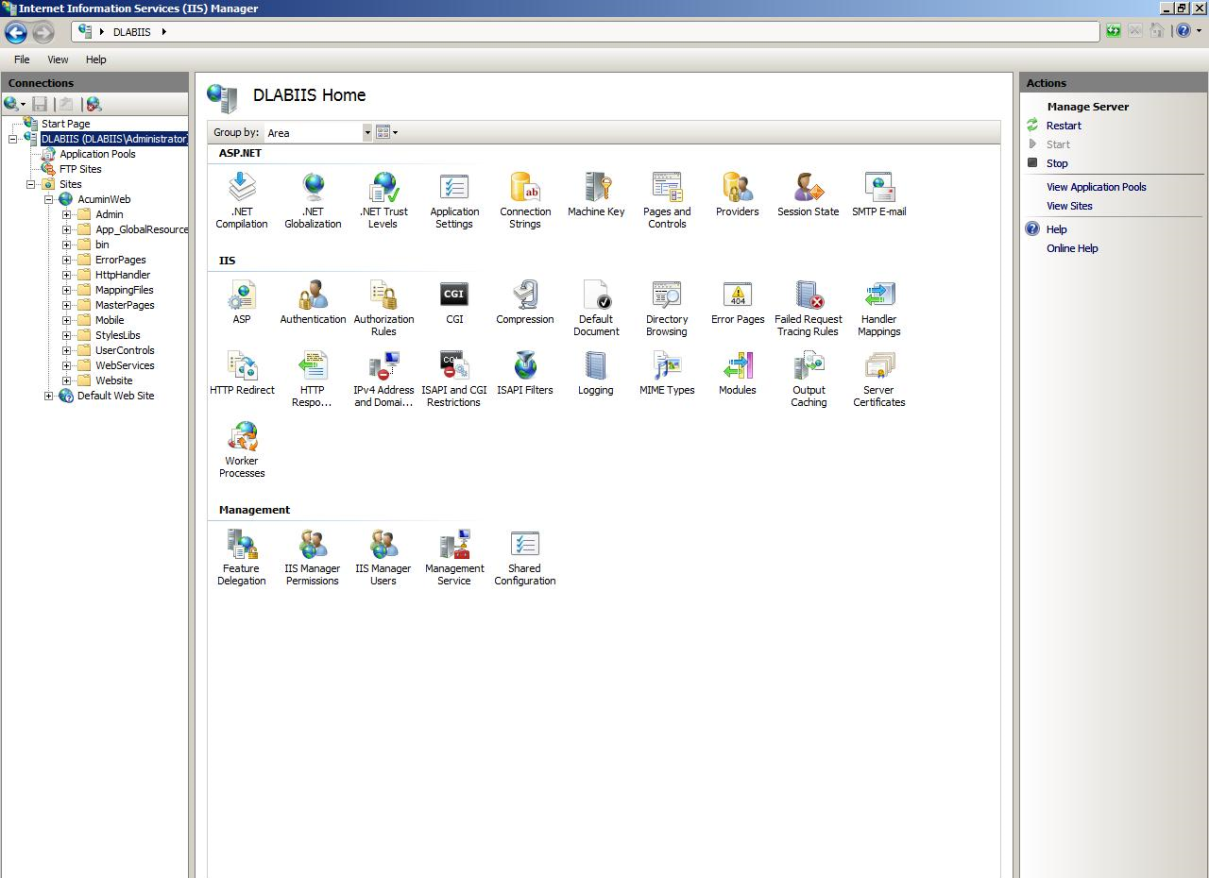Open HTTP Response Headers feature
1209x878 pixels.
coord(313,379)
